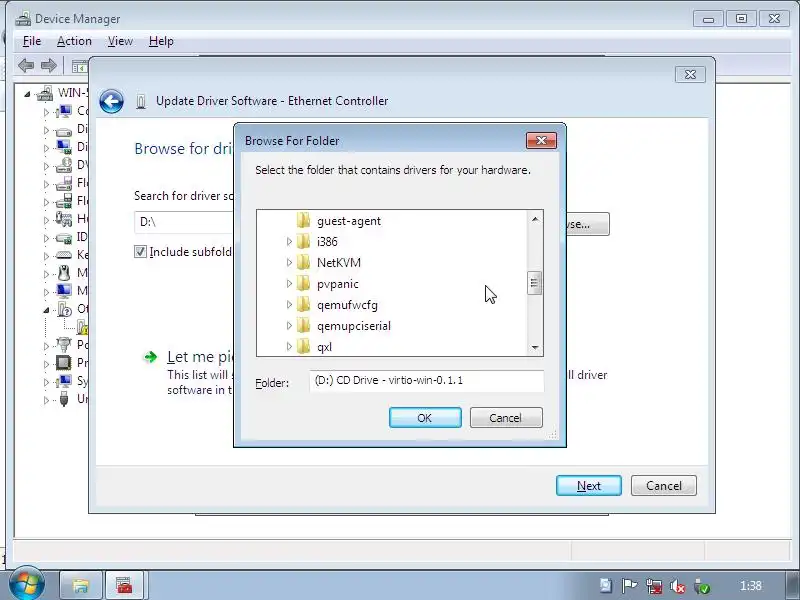Click the processor chip icon in Device Manager tree
This screenshot has height=600, width=800.
point(64,363)
